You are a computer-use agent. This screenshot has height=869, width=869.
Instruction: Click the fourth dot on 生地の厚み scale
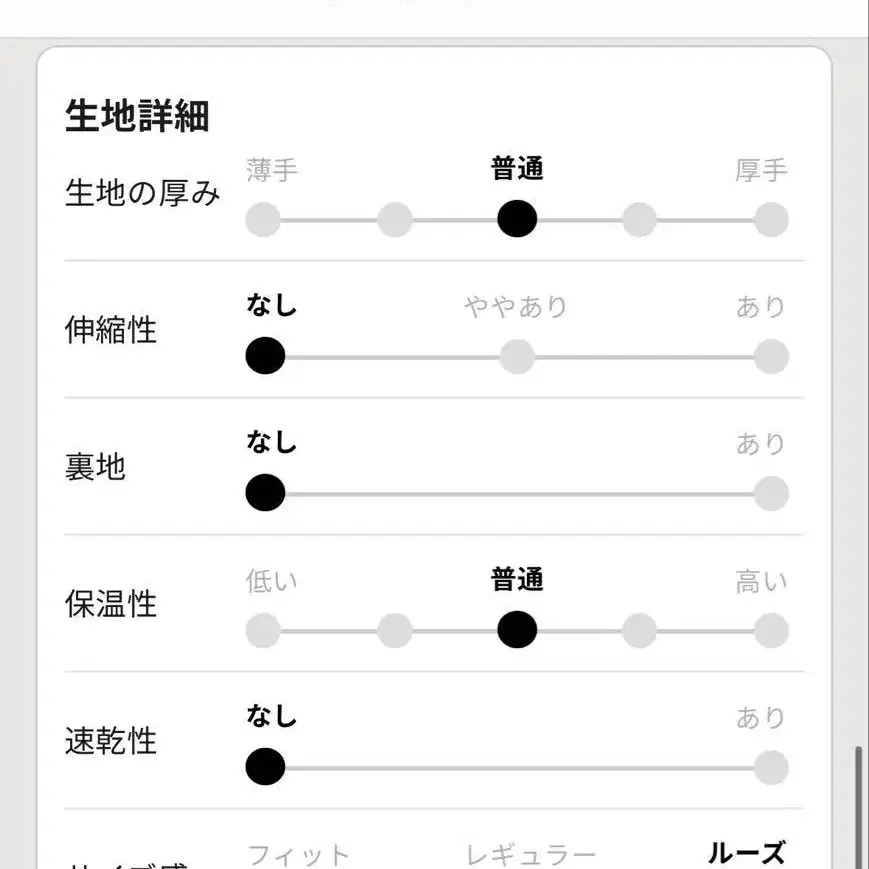639,219
